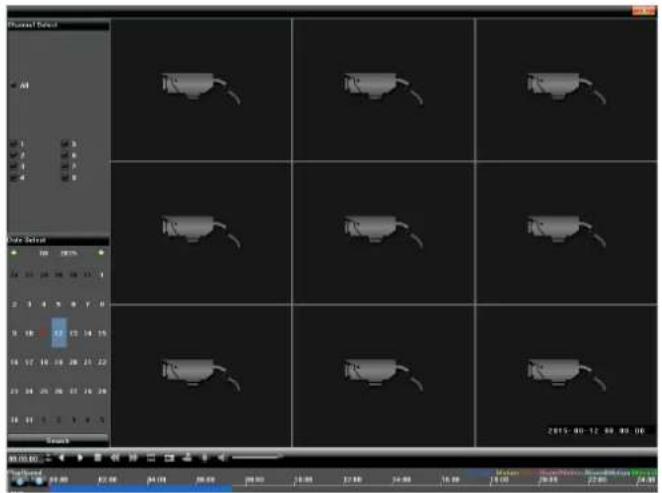Jump to 16:00 on the timeline
Image resolution: width=662 pixels, height=493 pixels.
point(450,480)
